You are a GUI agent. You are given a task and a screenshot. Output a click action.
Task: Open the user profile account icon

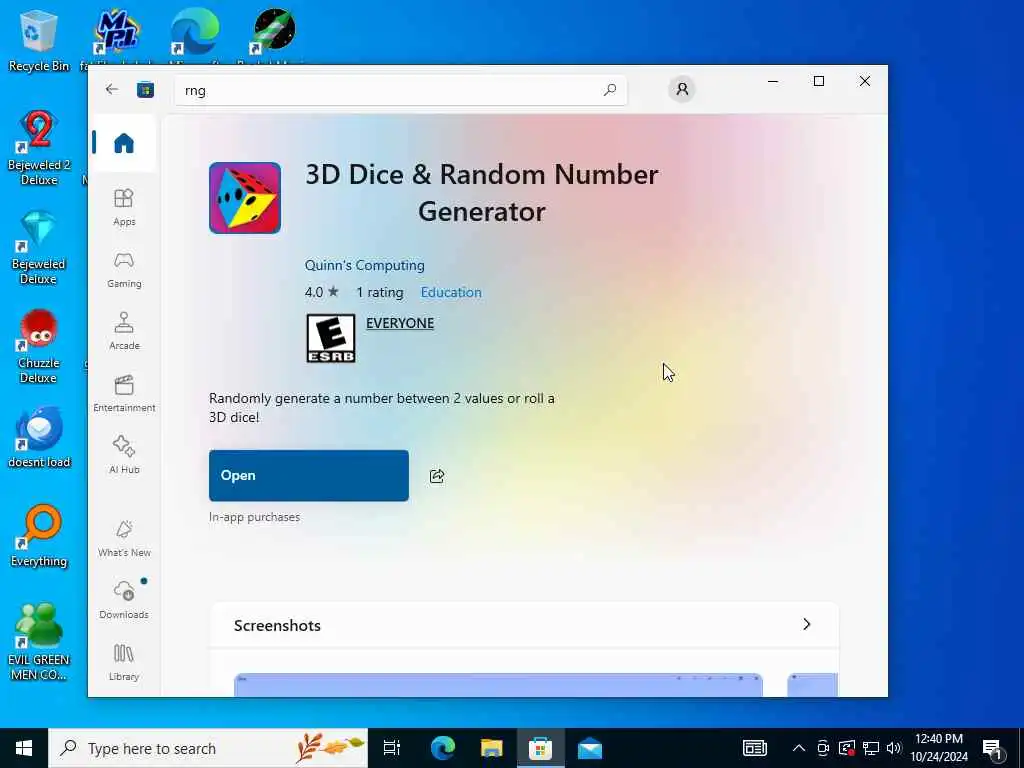682,89
